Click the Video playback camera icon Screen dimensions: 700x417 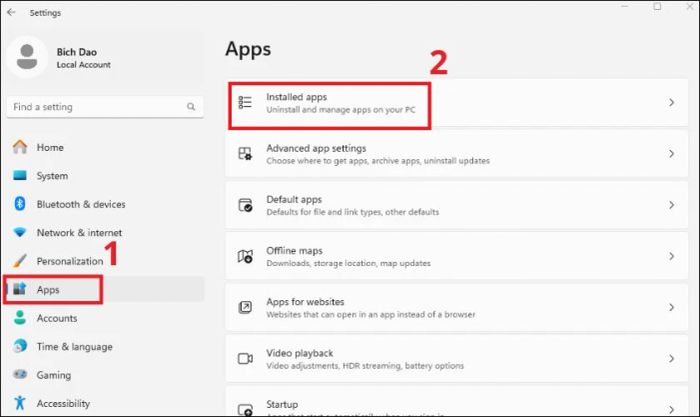click(x=245, y=359)
